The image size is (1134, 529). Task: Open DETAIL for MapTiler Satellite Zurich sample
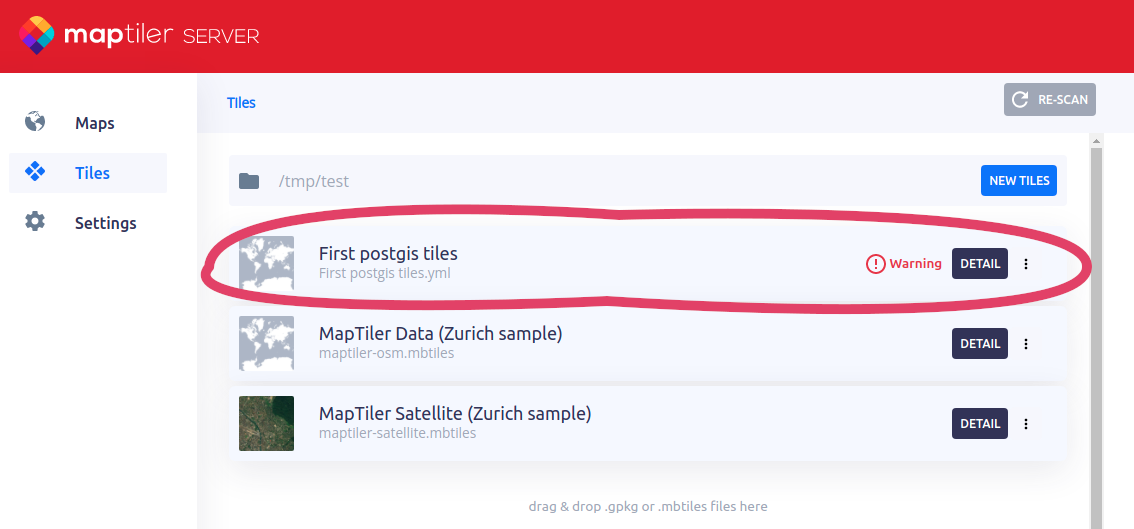980,423
